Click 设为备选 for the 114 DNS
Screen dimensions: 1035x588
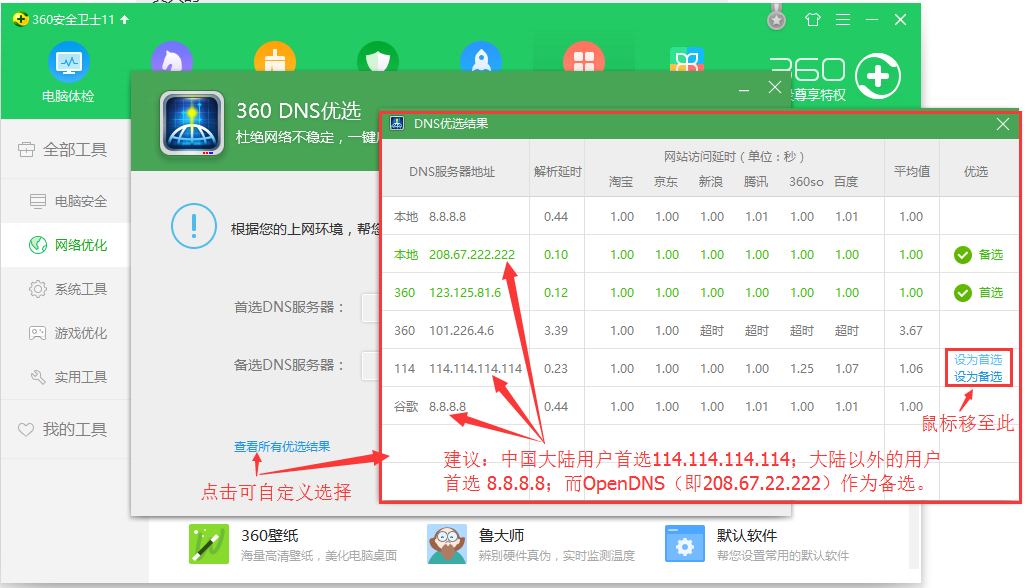(977, 377)
